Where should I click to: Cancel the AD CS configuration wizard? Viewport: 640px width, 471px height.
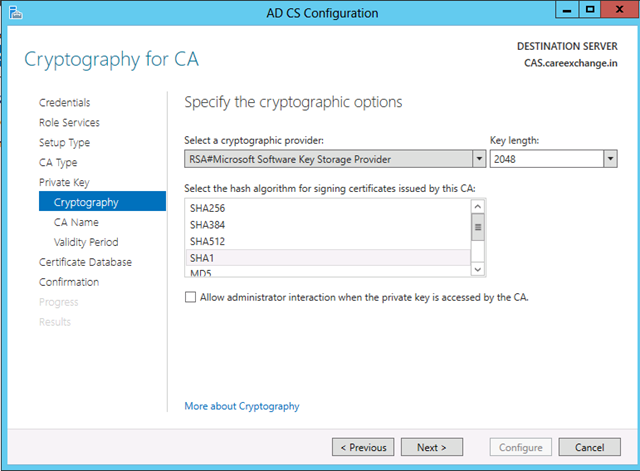[589, 447]
